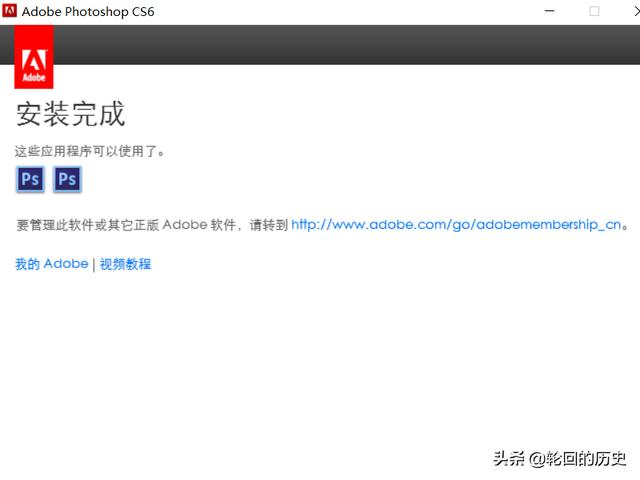Open the adobemembership_cn URL link
This screenshot has width=640, height=480.
pyautogui.click(x=459, y=225)
